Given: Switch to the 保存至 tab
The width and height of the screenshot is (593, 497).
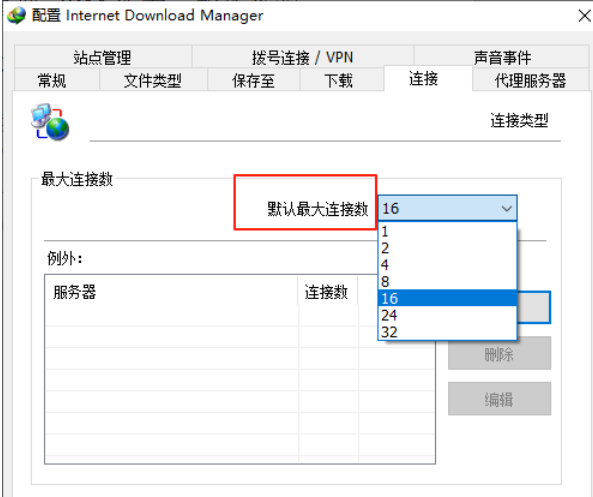Looking at the screenshot, I should (253, 81).
